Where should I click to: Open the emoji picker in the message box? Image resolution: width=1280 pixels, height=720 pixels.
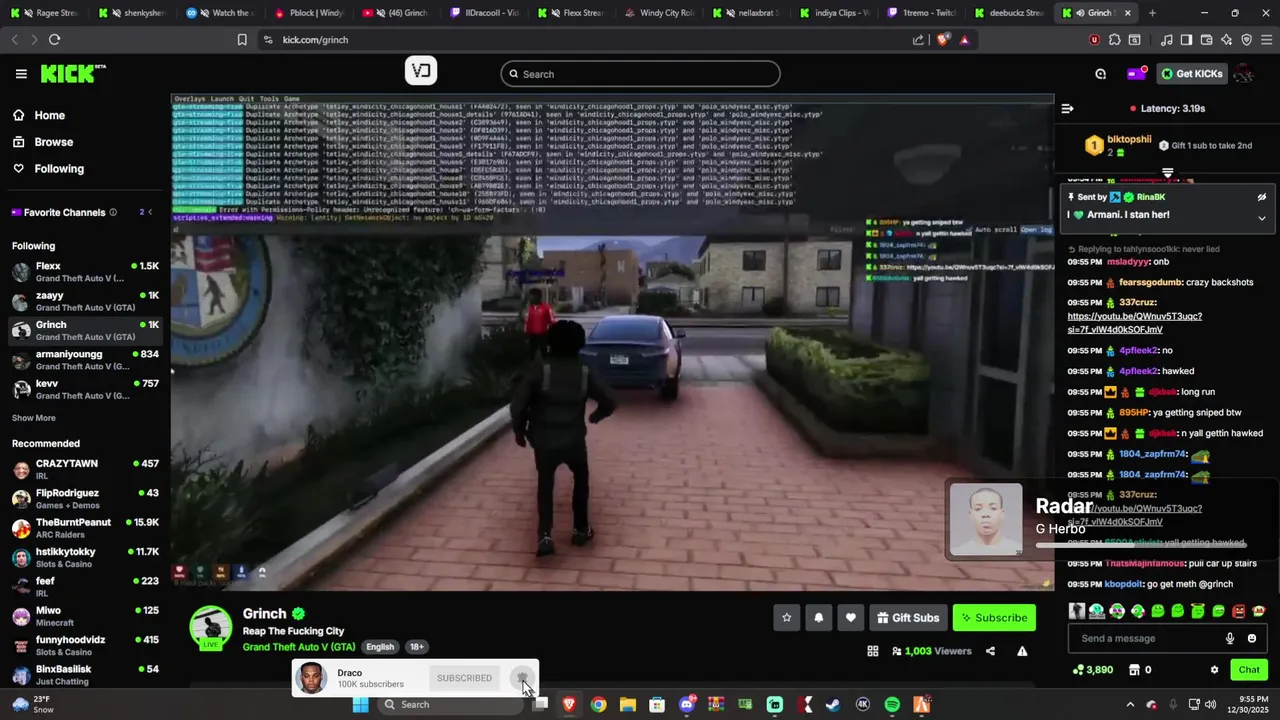(1252, 638)
